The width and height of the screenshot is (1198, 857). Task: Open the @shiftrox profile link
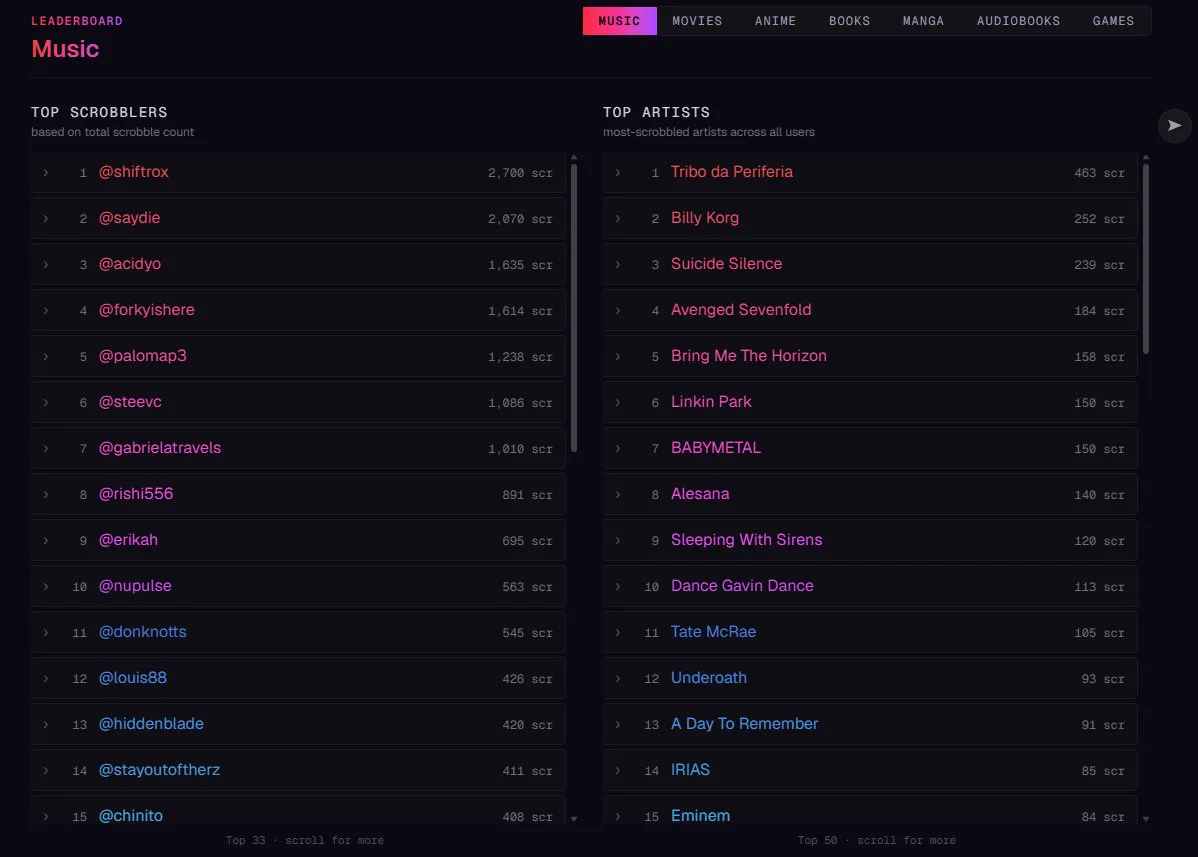pos(134,172)
